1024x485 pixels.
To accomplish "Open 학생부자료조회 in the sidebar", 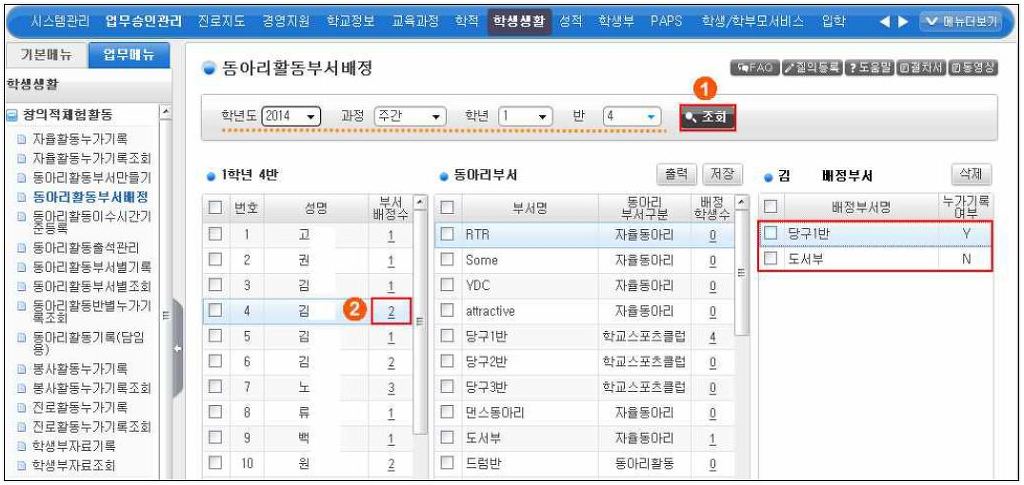I will point(74,465).
